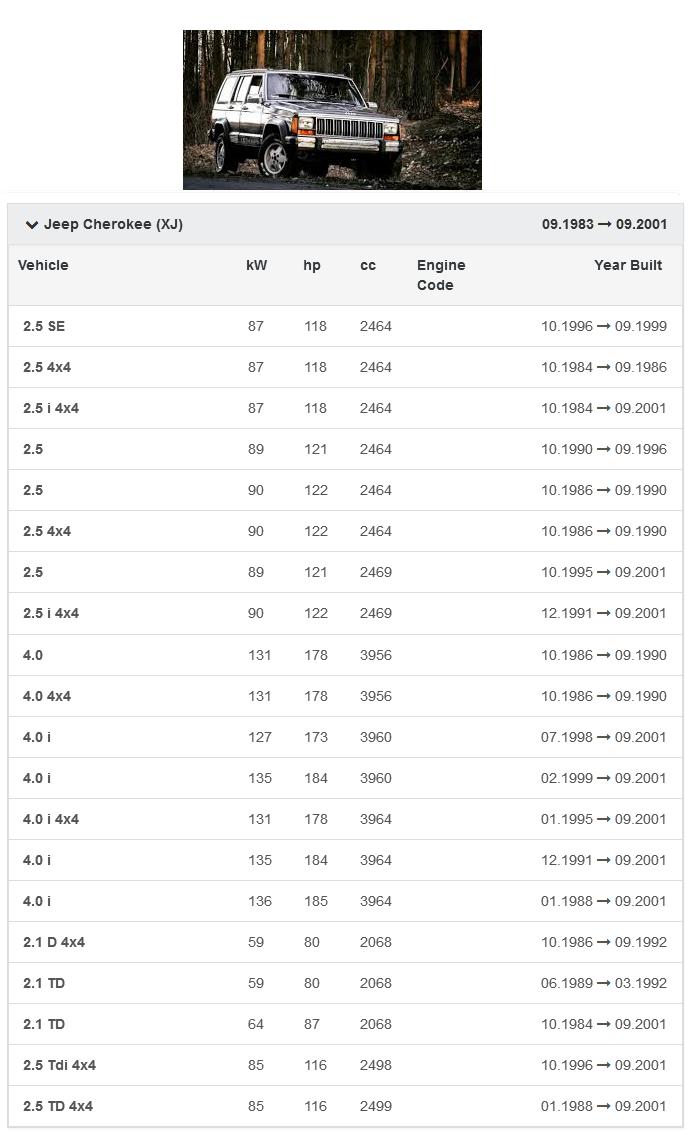Open the 2.5 i 4x4 87 kW entry

point(51,408)
